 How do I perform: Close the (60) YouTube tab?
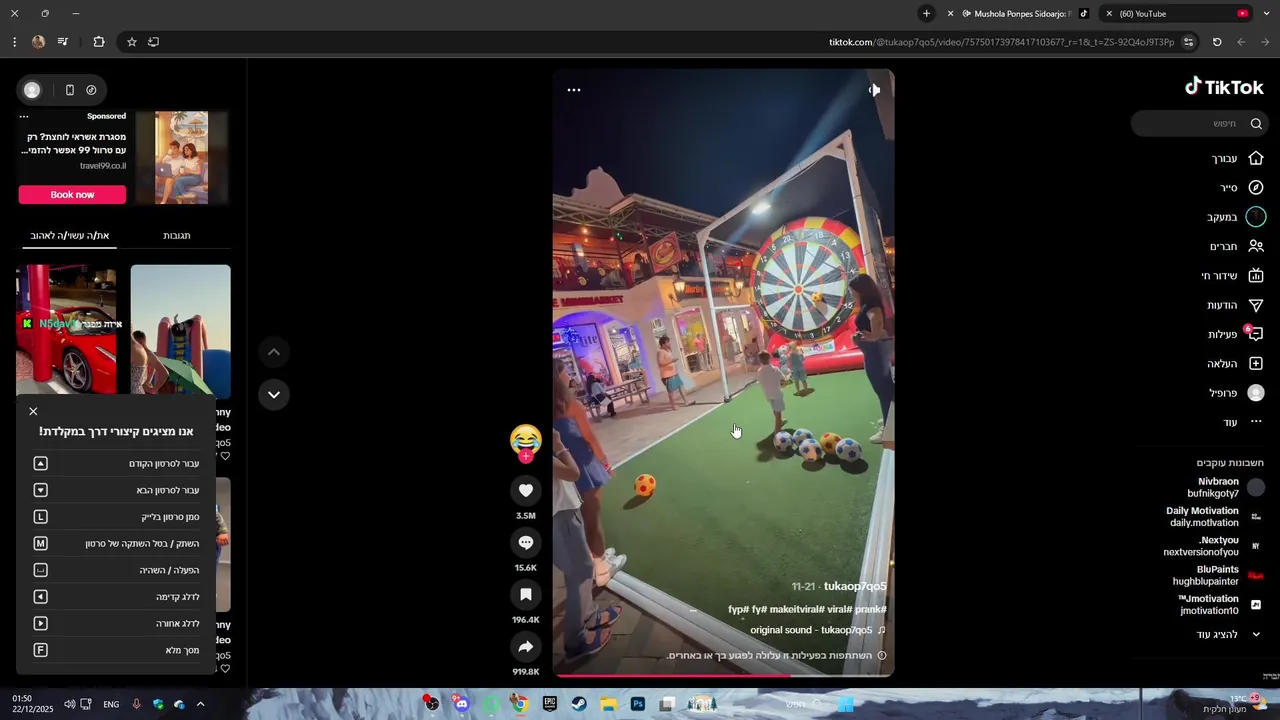[1109, 14]
